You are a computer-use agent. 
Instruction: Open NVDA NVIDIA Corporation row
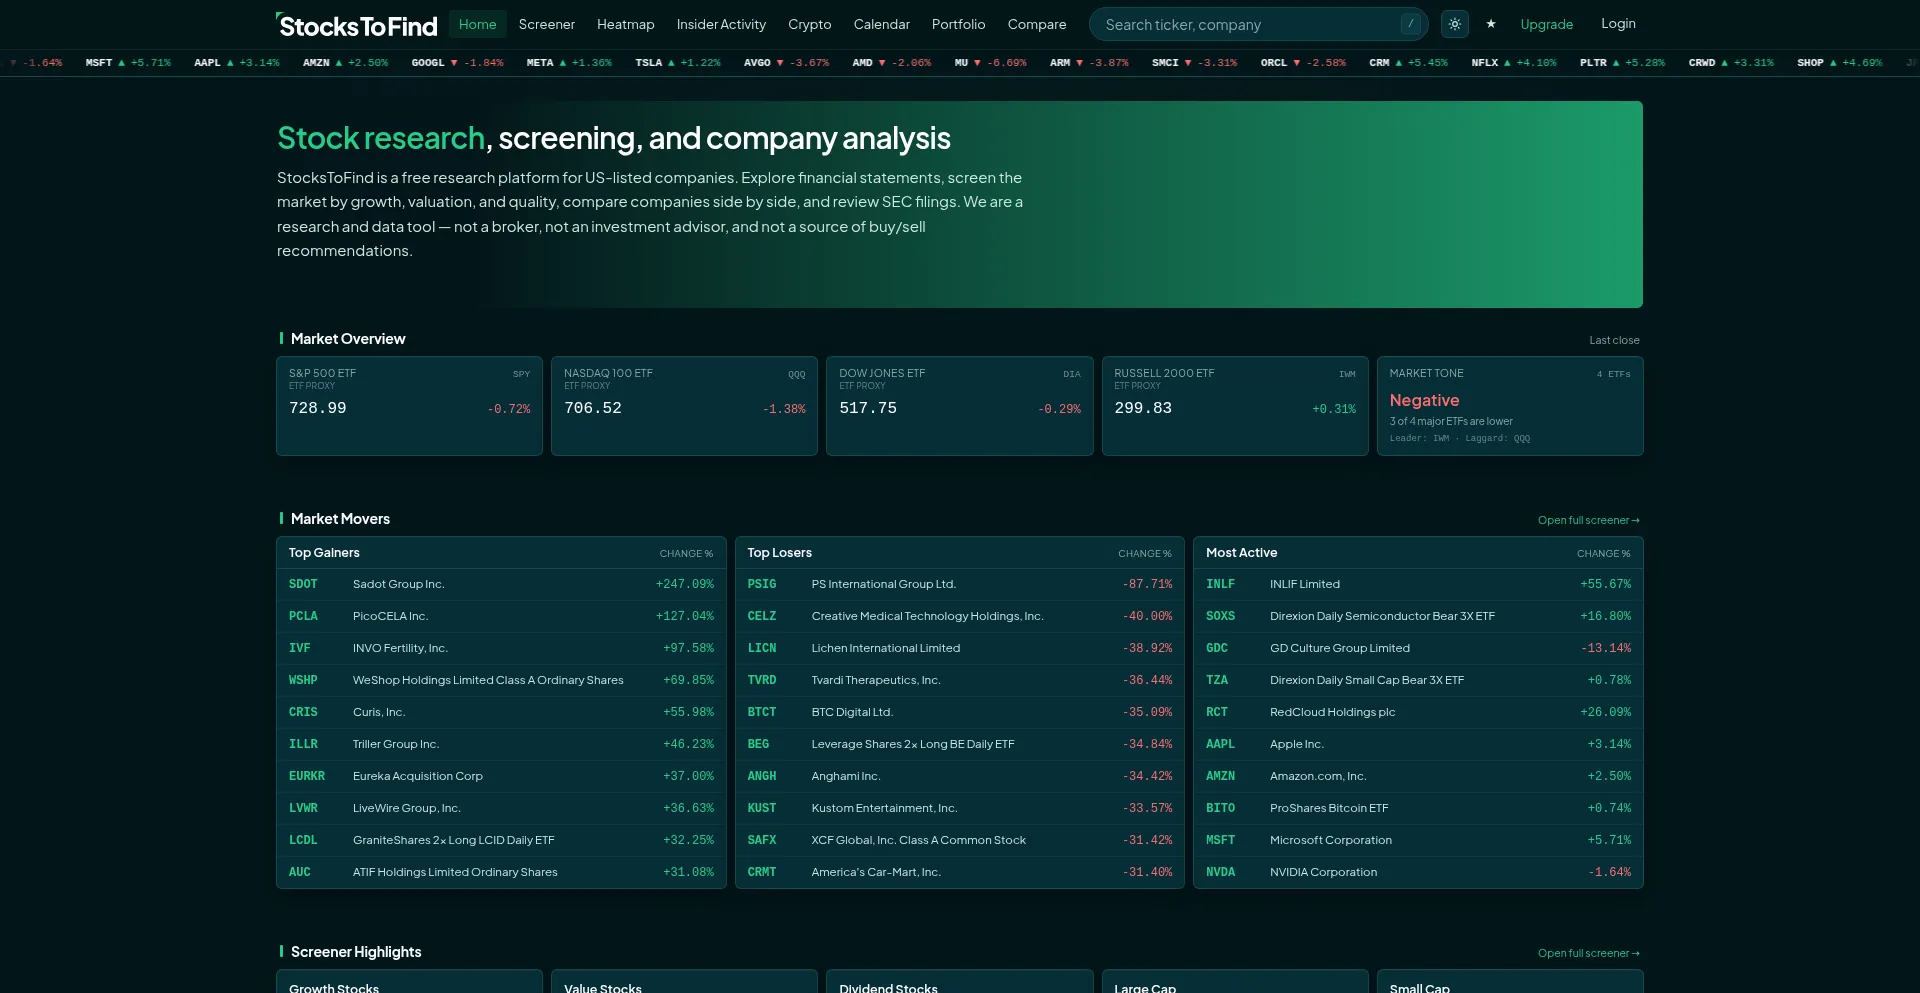click(1418, 872)
